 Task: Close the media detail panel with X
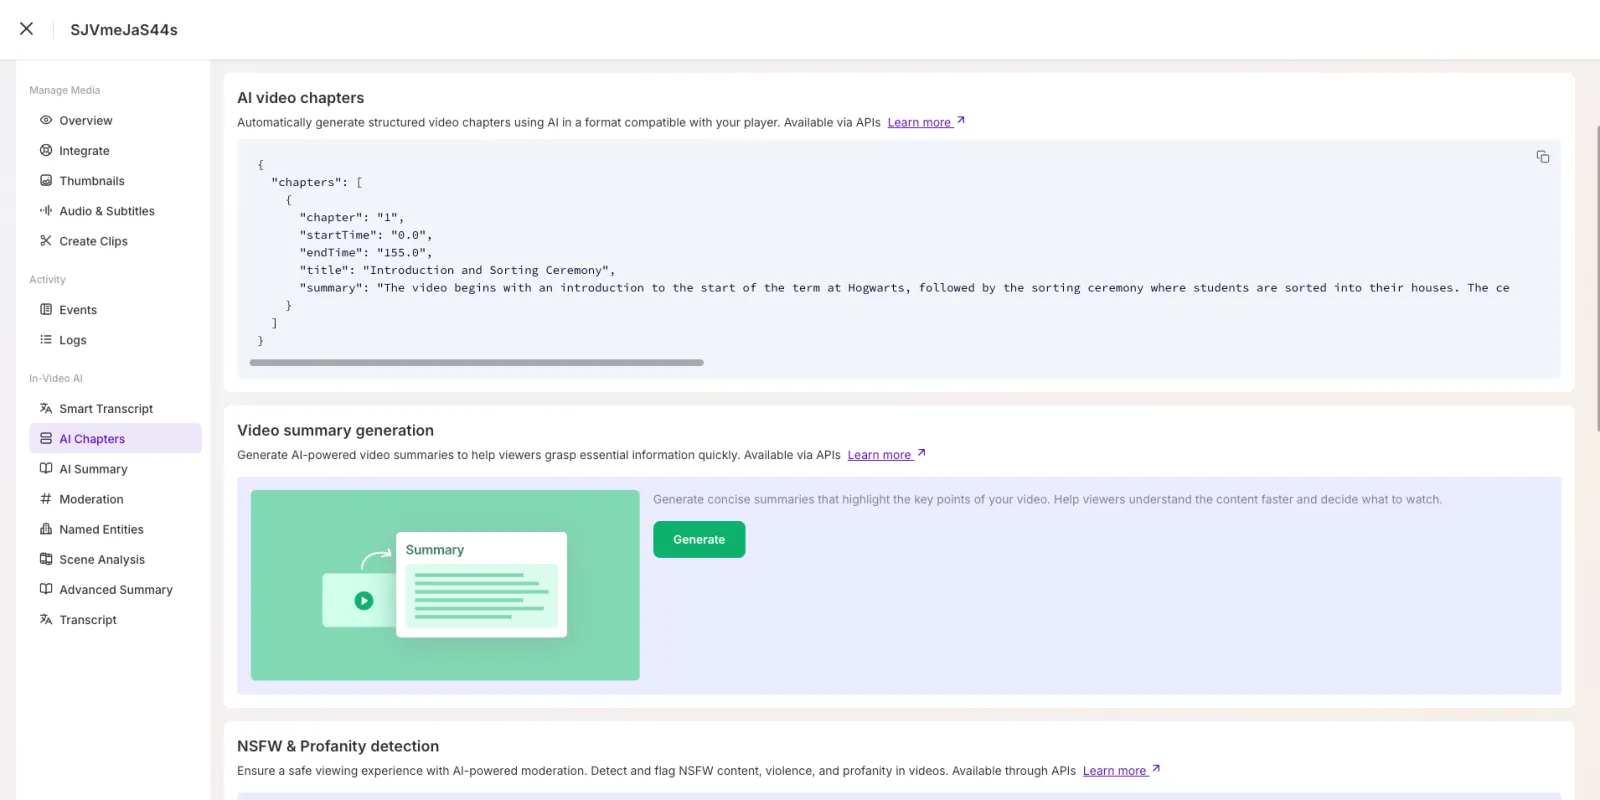[x=27, y=29]
